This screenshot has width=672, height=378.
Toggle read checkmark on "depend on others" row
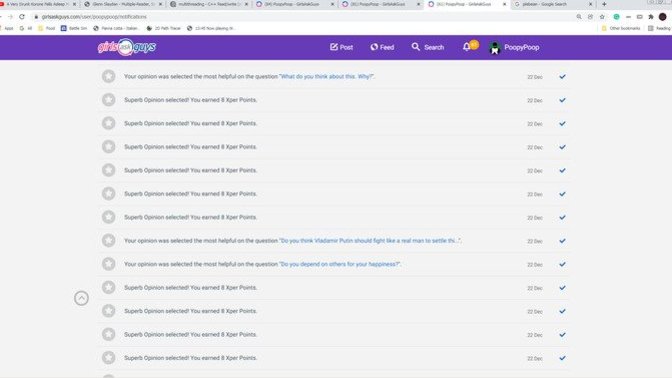coord(562,264)
